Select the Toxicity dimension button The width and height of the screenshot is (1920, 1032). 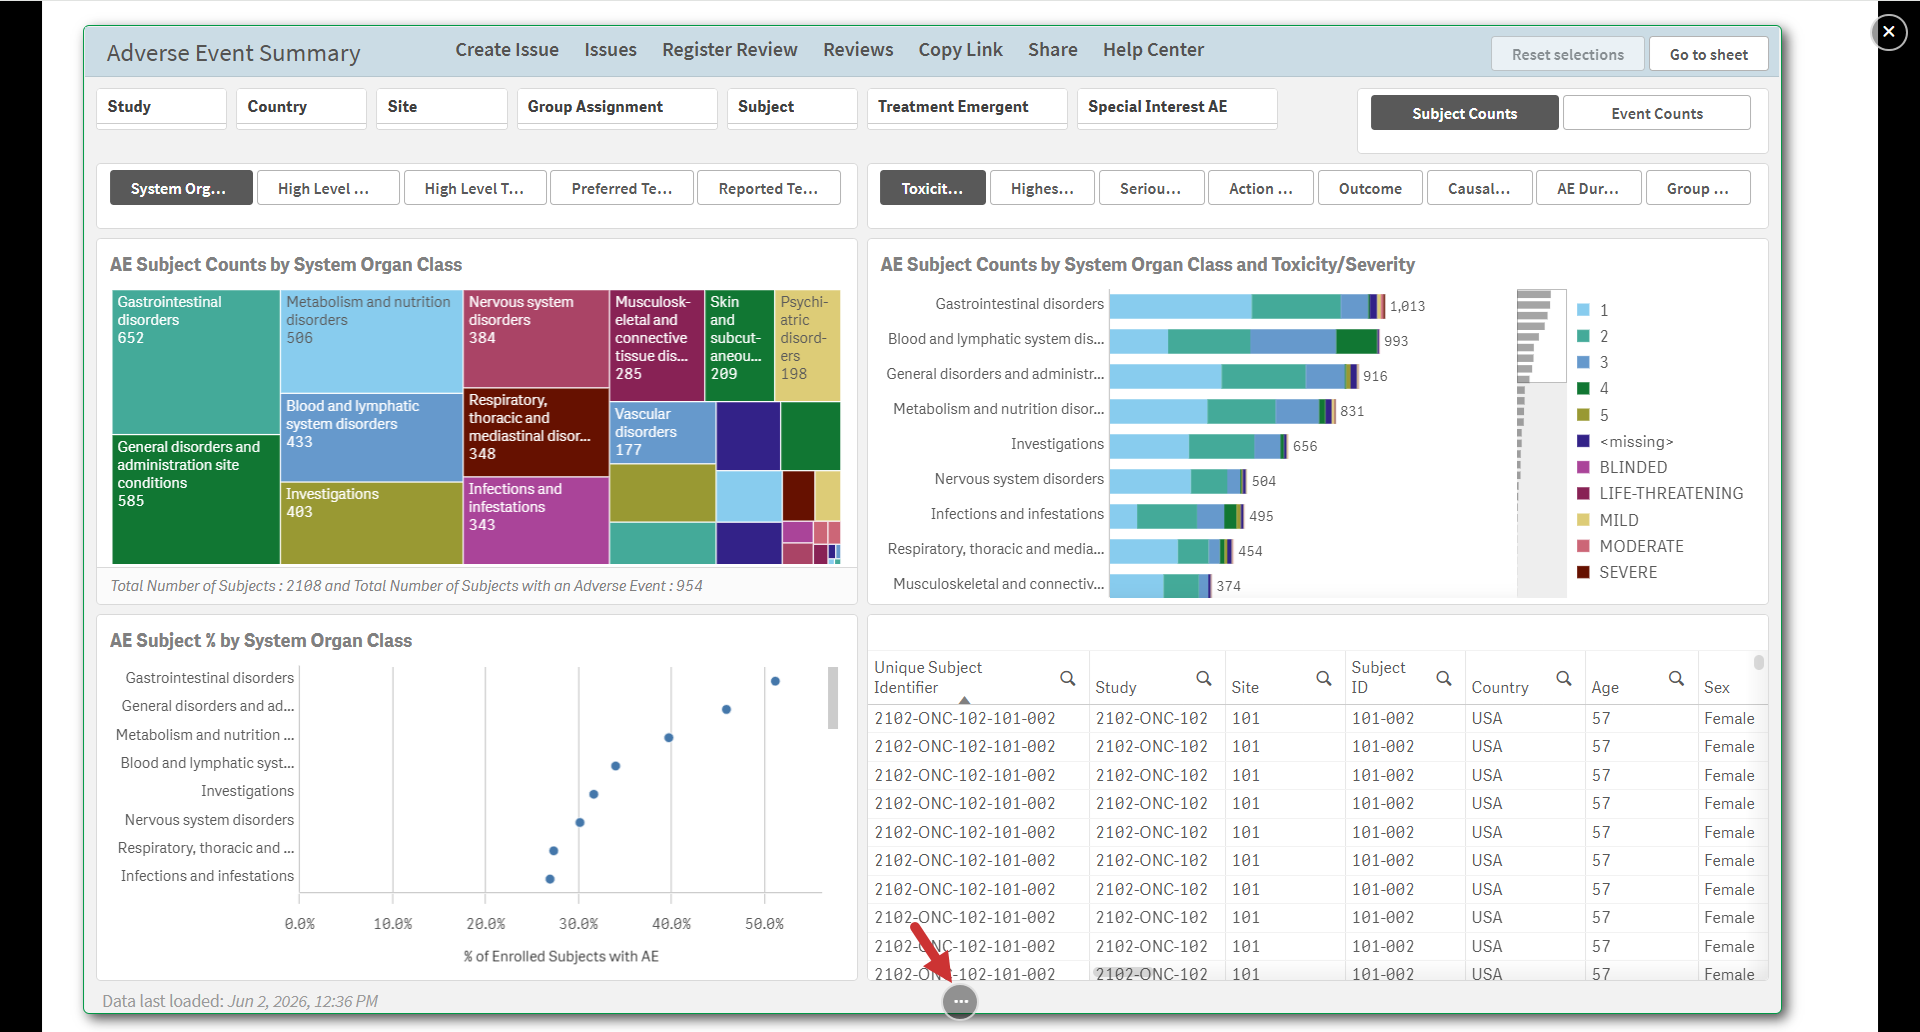point(932,188)
